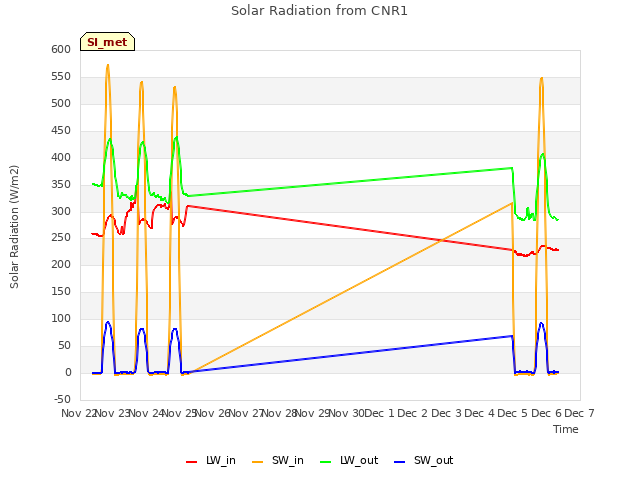Click the y-axis tick label 600
Viewport: 640px width, 480px height.
tap(61, 49)
